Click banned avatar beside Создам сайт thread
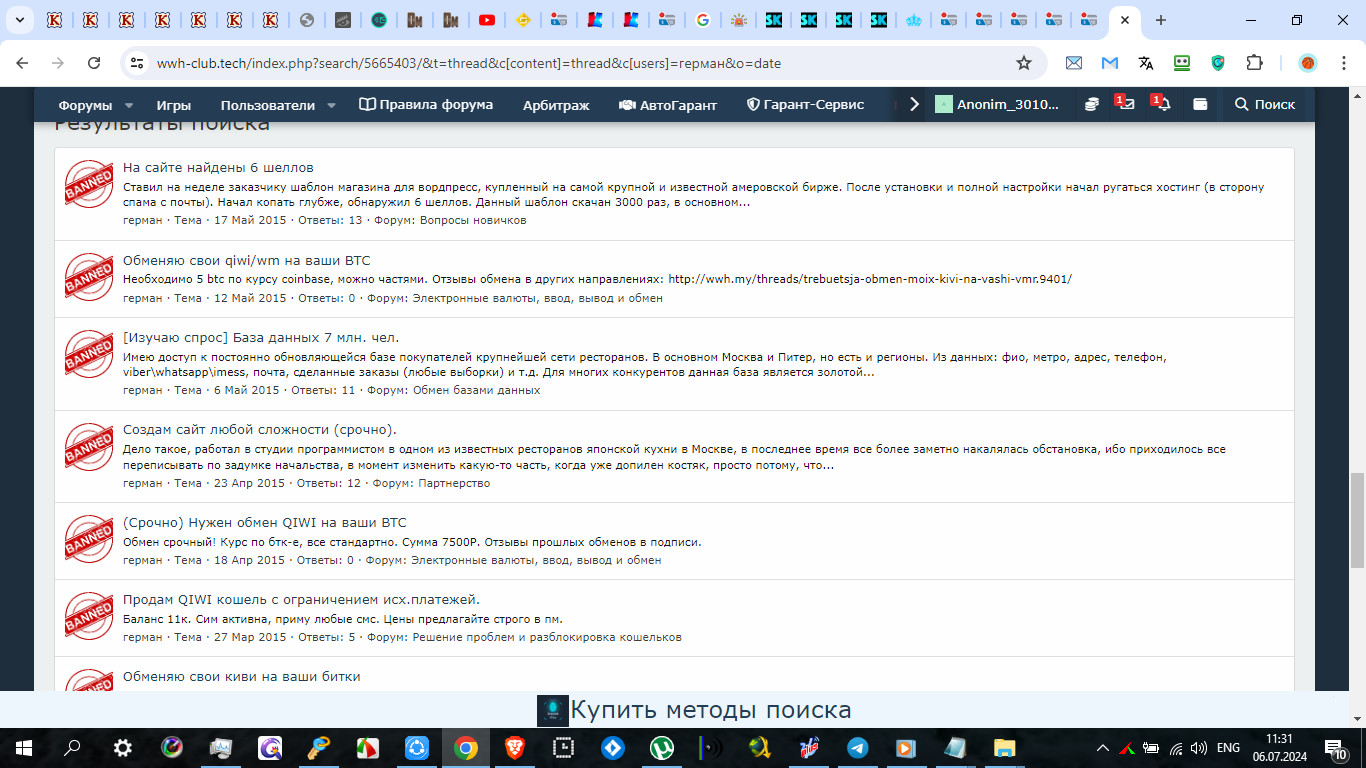1366x768 pixels. [x=89, y=447]
